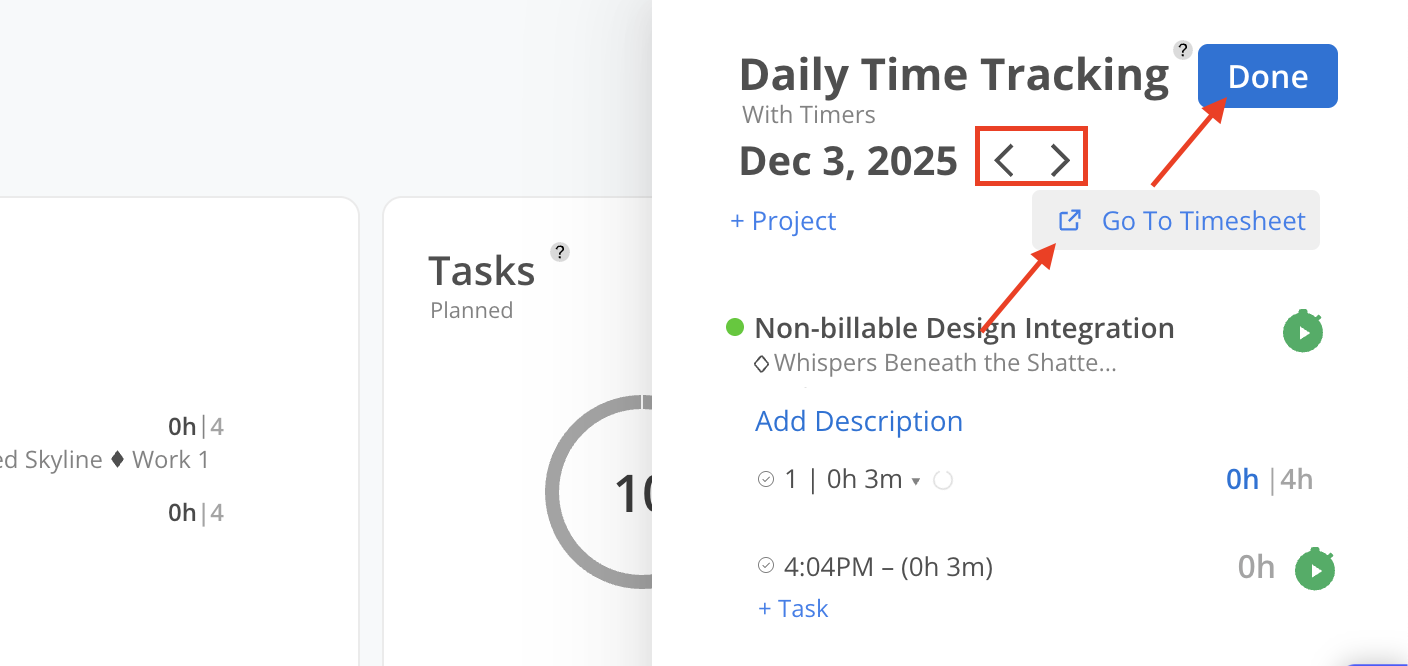Viewport: 1408px width, 666px height.
Task: Click the Tasks planned donut chart
Action: tap(598, 492)
